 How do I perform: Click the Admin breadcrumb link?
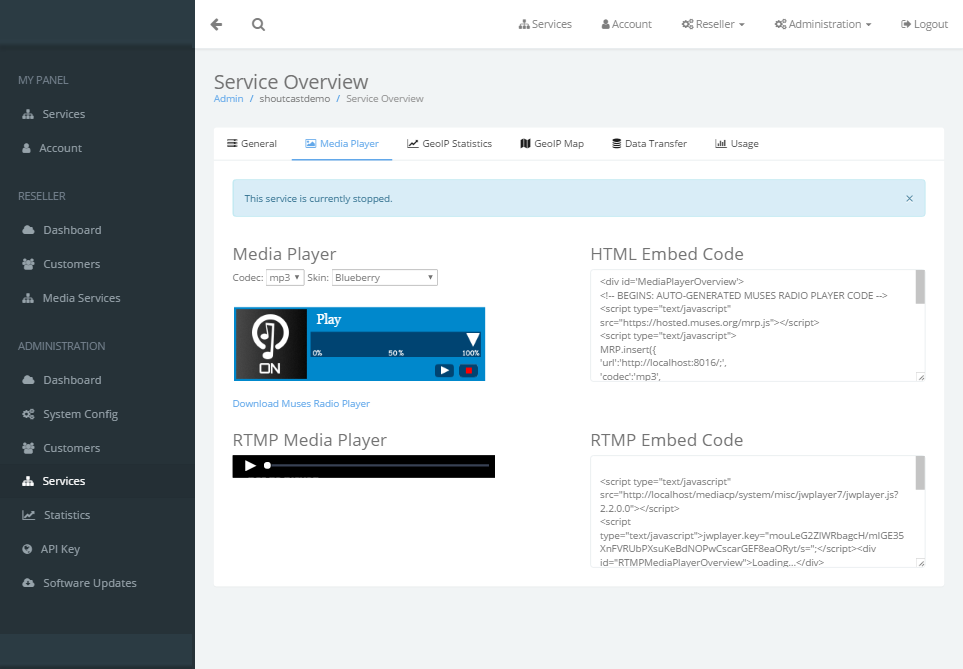228,98
